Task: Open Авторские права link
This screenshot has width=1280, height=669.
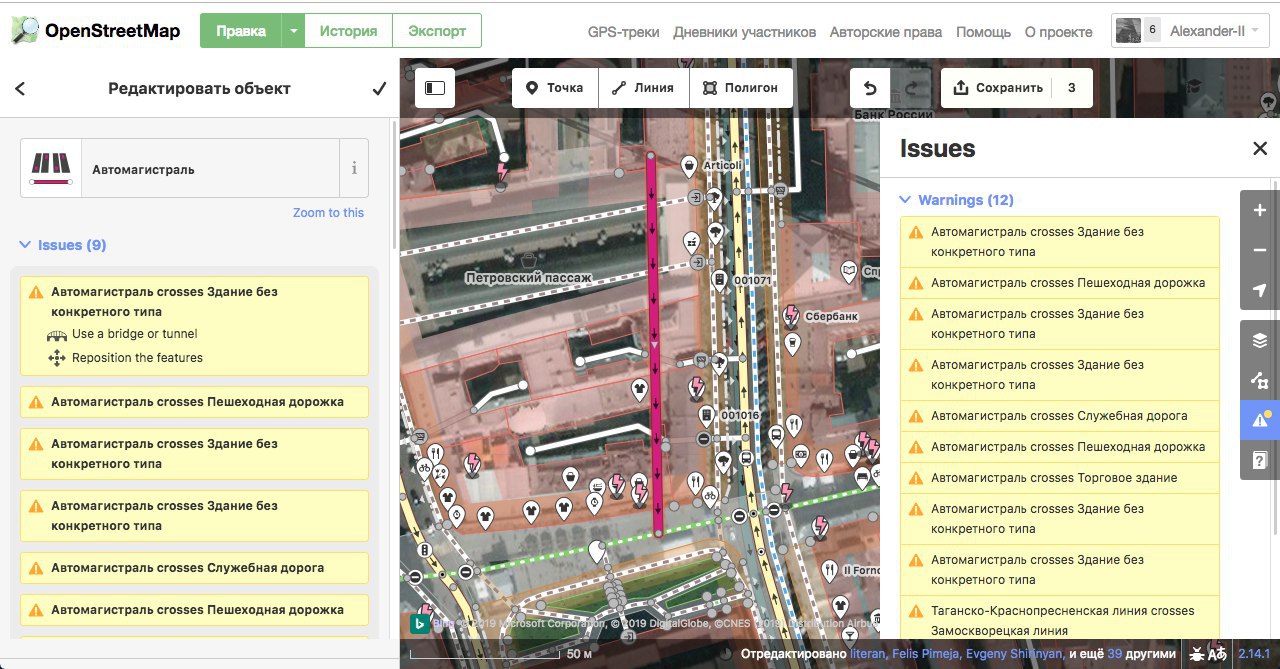Action: coord(885,32)
